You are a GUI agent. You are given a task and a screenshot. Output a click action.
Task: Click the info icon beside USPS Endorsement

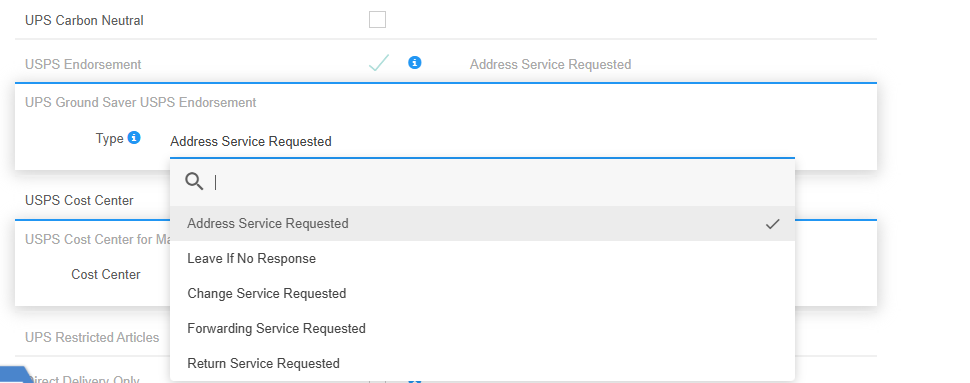click(x=414, y=62)
